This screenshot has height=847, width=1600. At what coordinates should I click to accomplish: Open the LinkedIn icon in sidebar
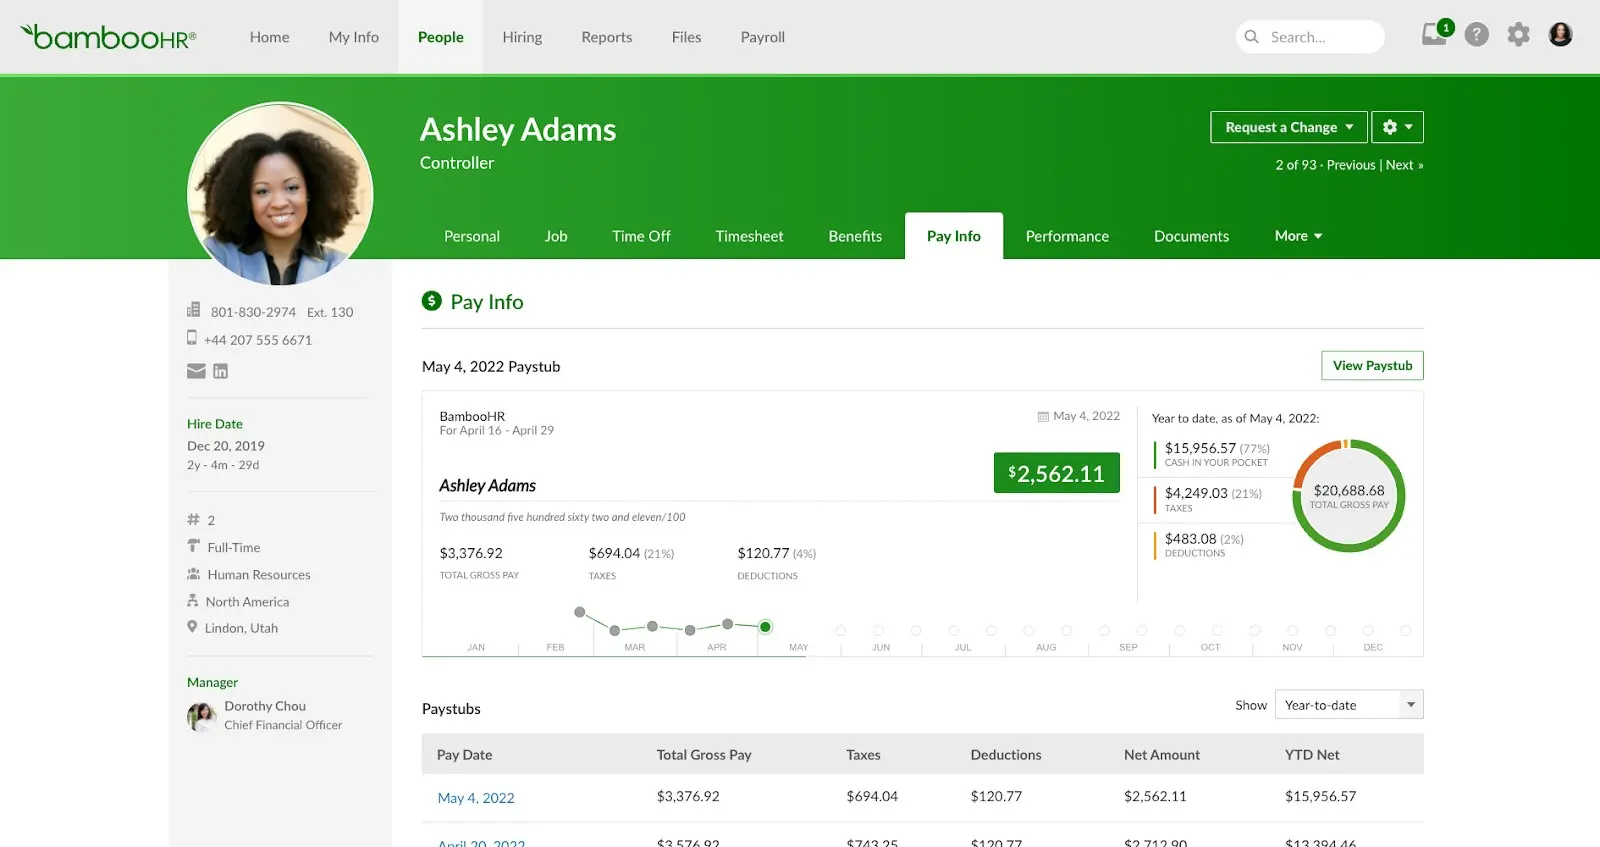(x=221, y=371)
